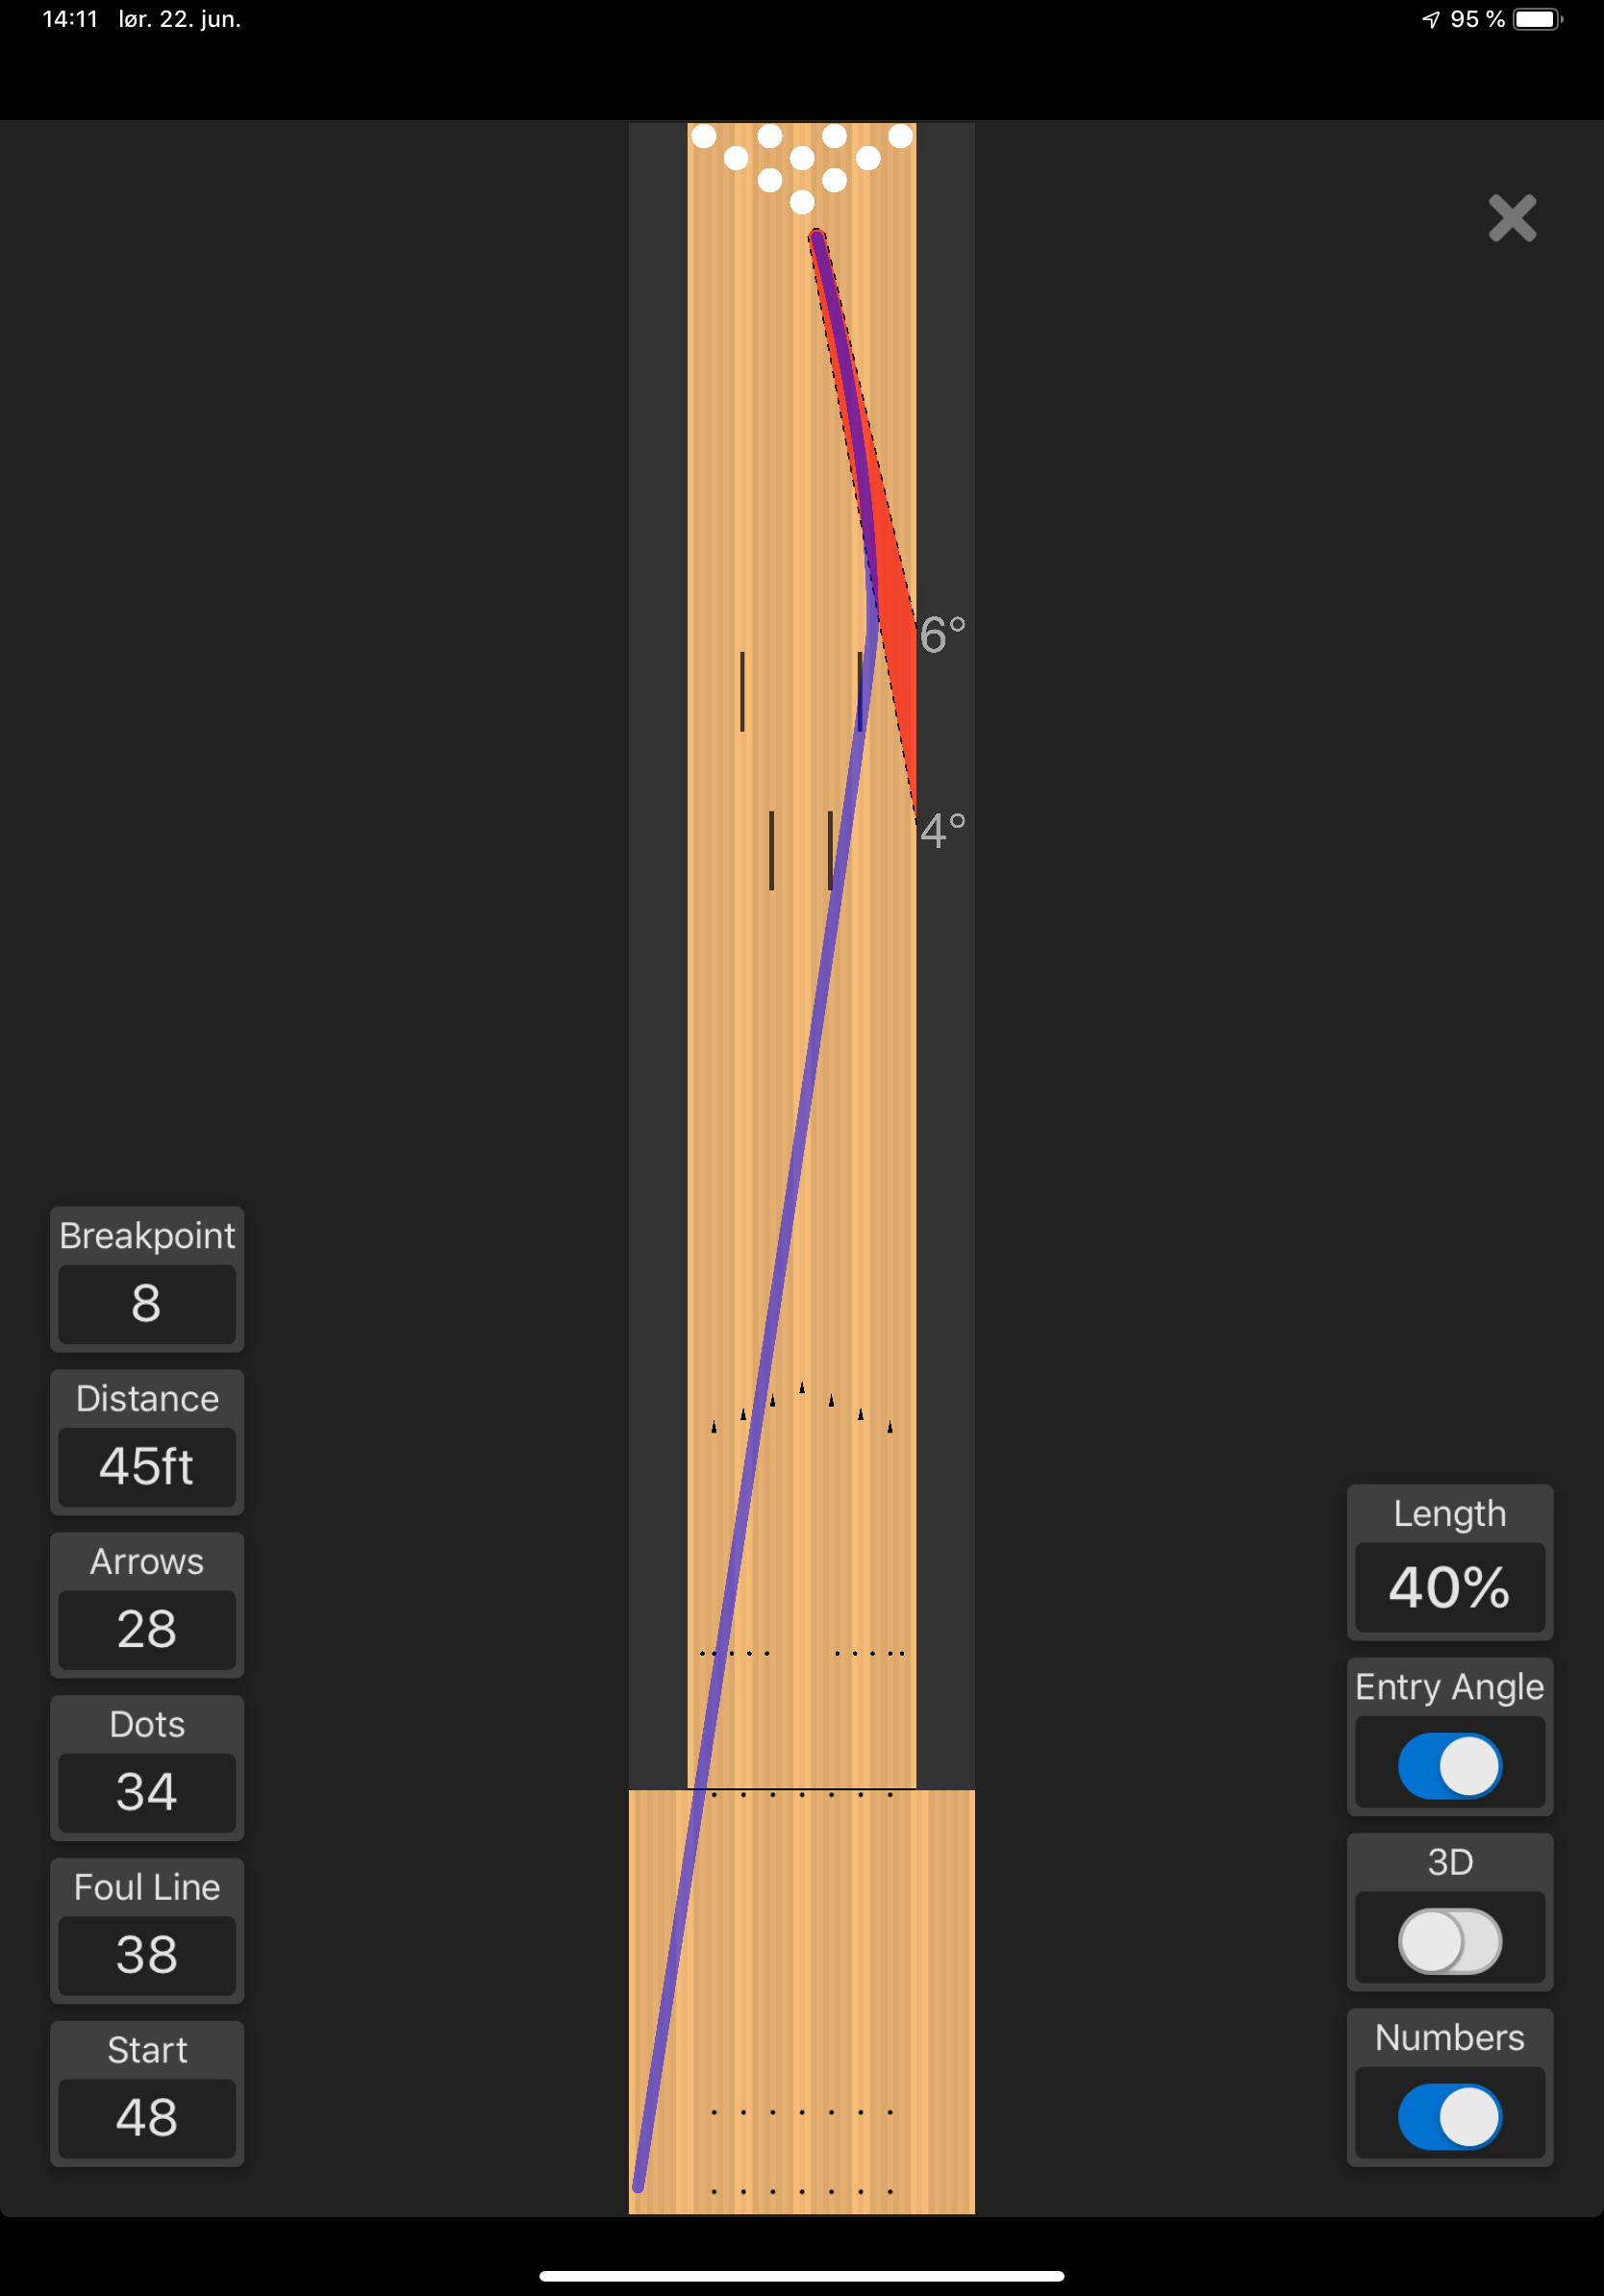Enable the 3D view switch

(x=1449, y=1941)
